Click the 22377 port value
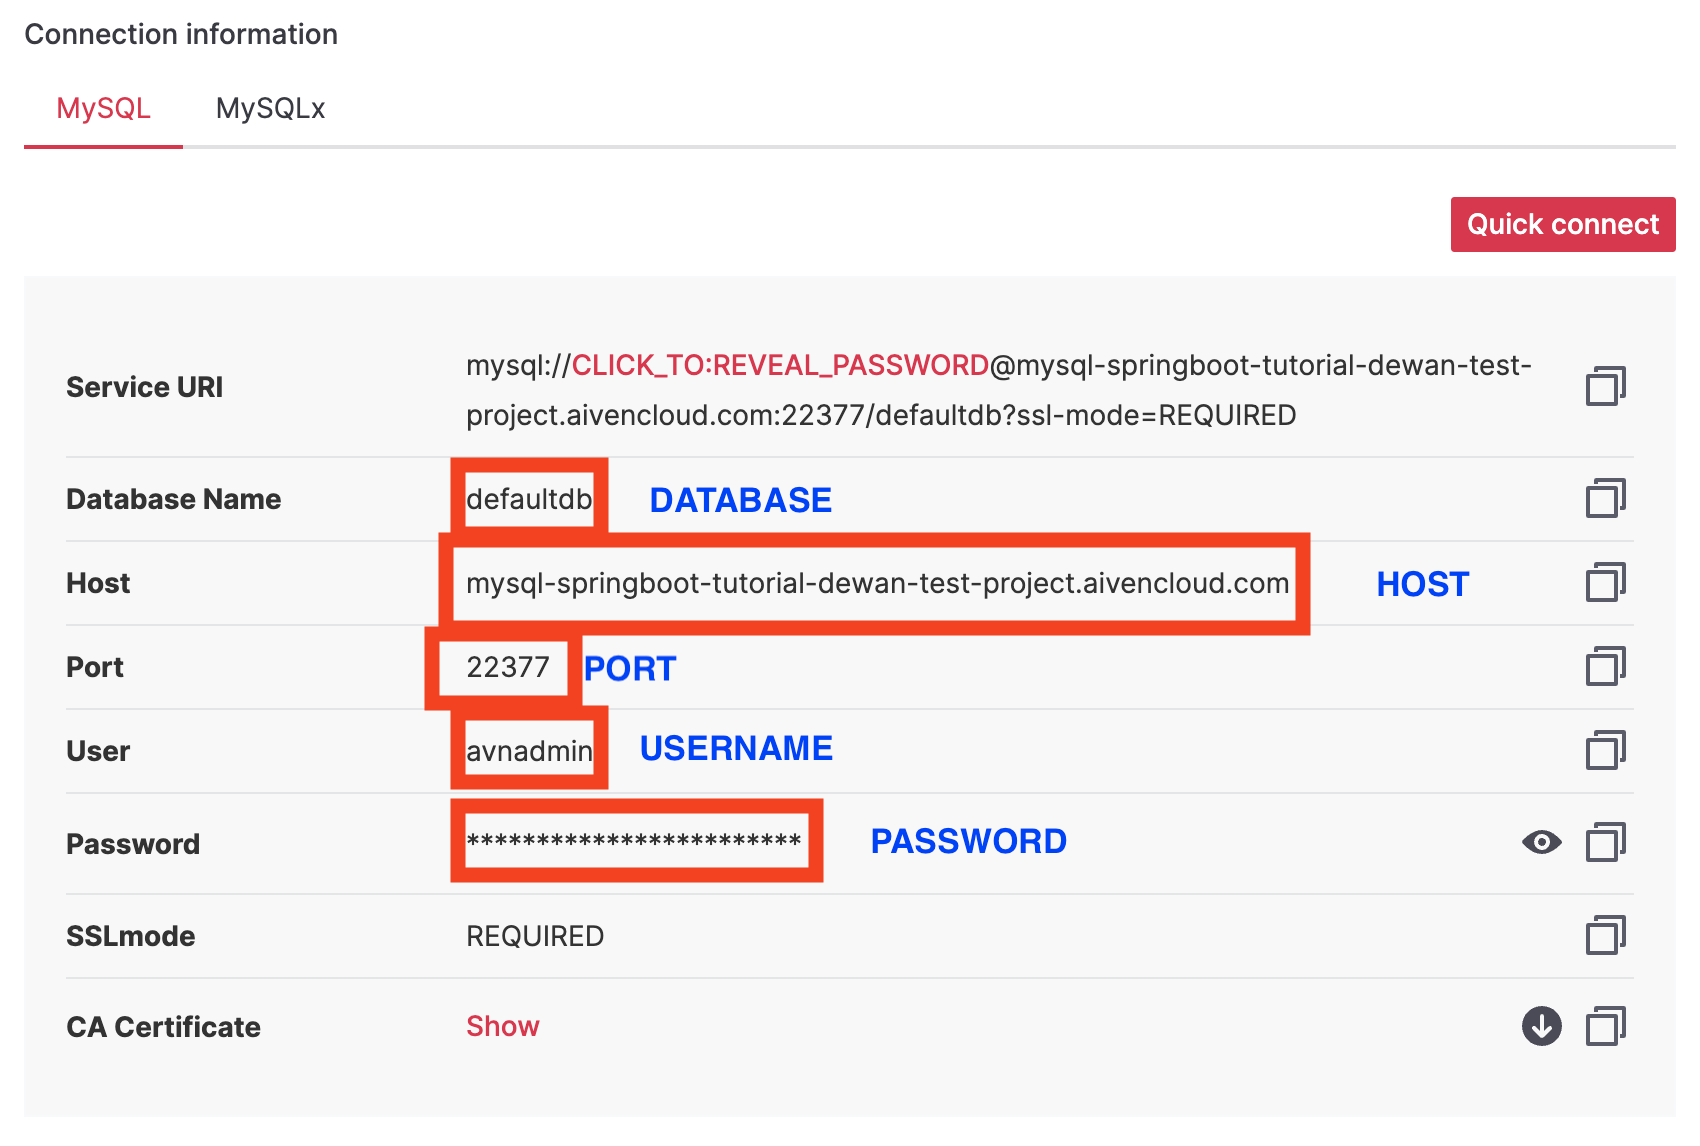The width and height of the screenshot is (1700, 1146). (x=507, y=667)
